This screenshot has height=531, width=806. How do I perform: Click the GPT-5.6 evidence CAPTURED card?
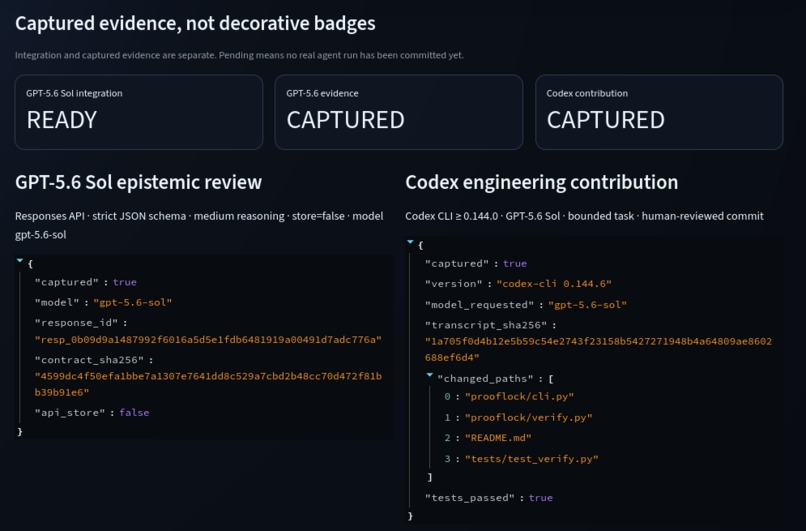point(399,112)
